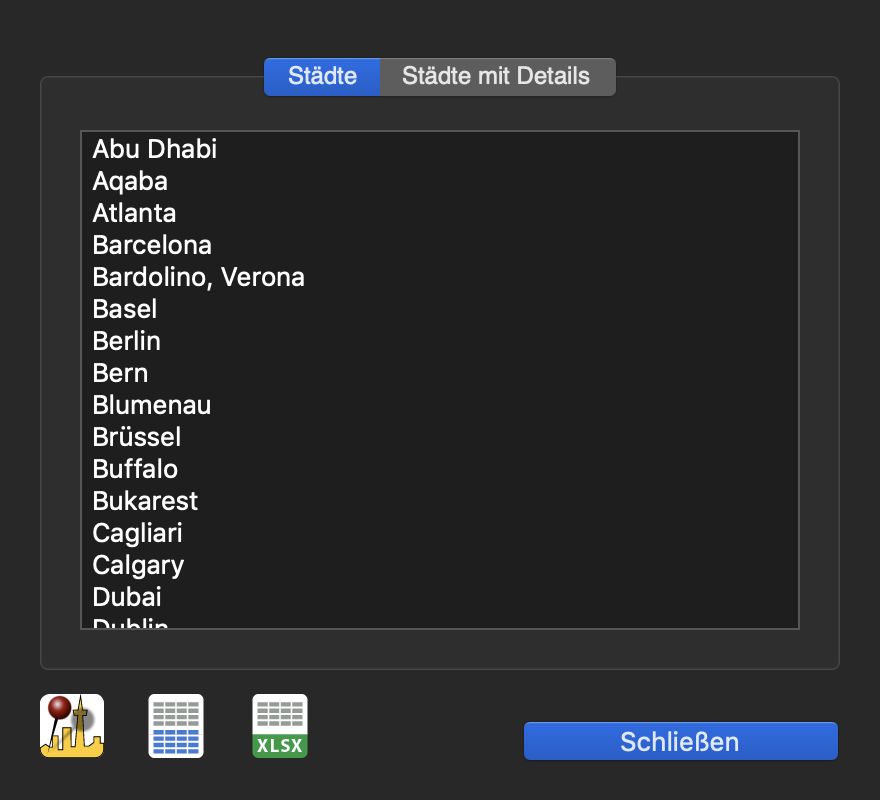Click the spreadsheet table export icon
Viewport: 880px width, 800px height.
[176, 726]
